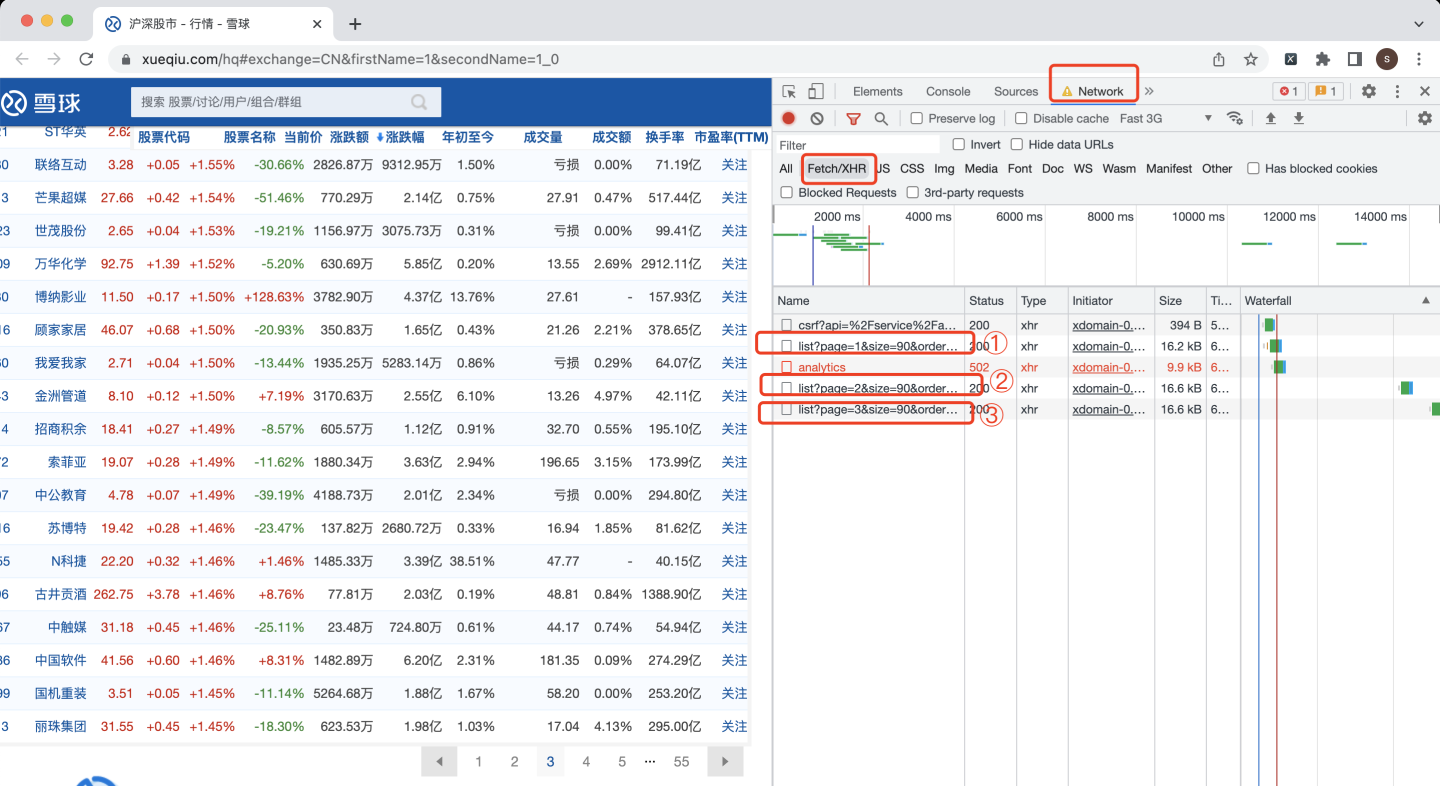1440x786 pixels.
Task: Go to next page of stock table
Action: point(725,762)
